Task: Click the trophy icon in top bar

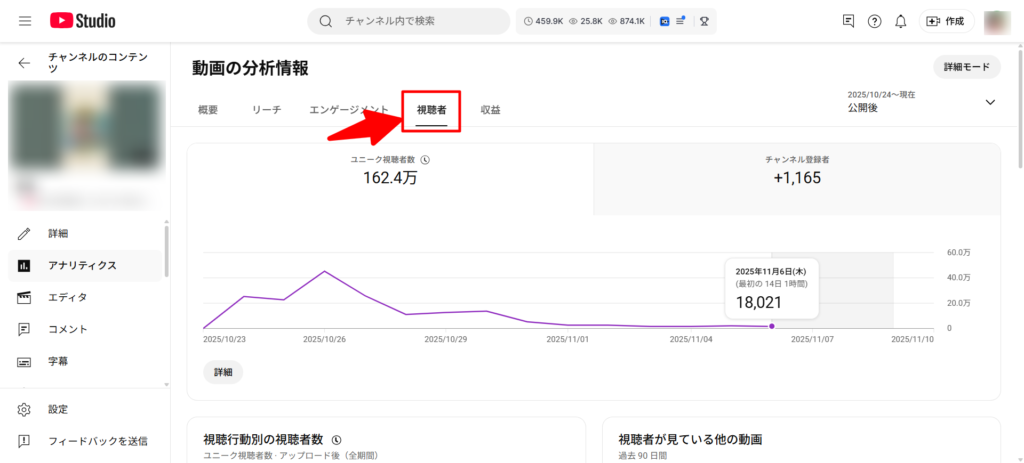Action: pos(704,21)
